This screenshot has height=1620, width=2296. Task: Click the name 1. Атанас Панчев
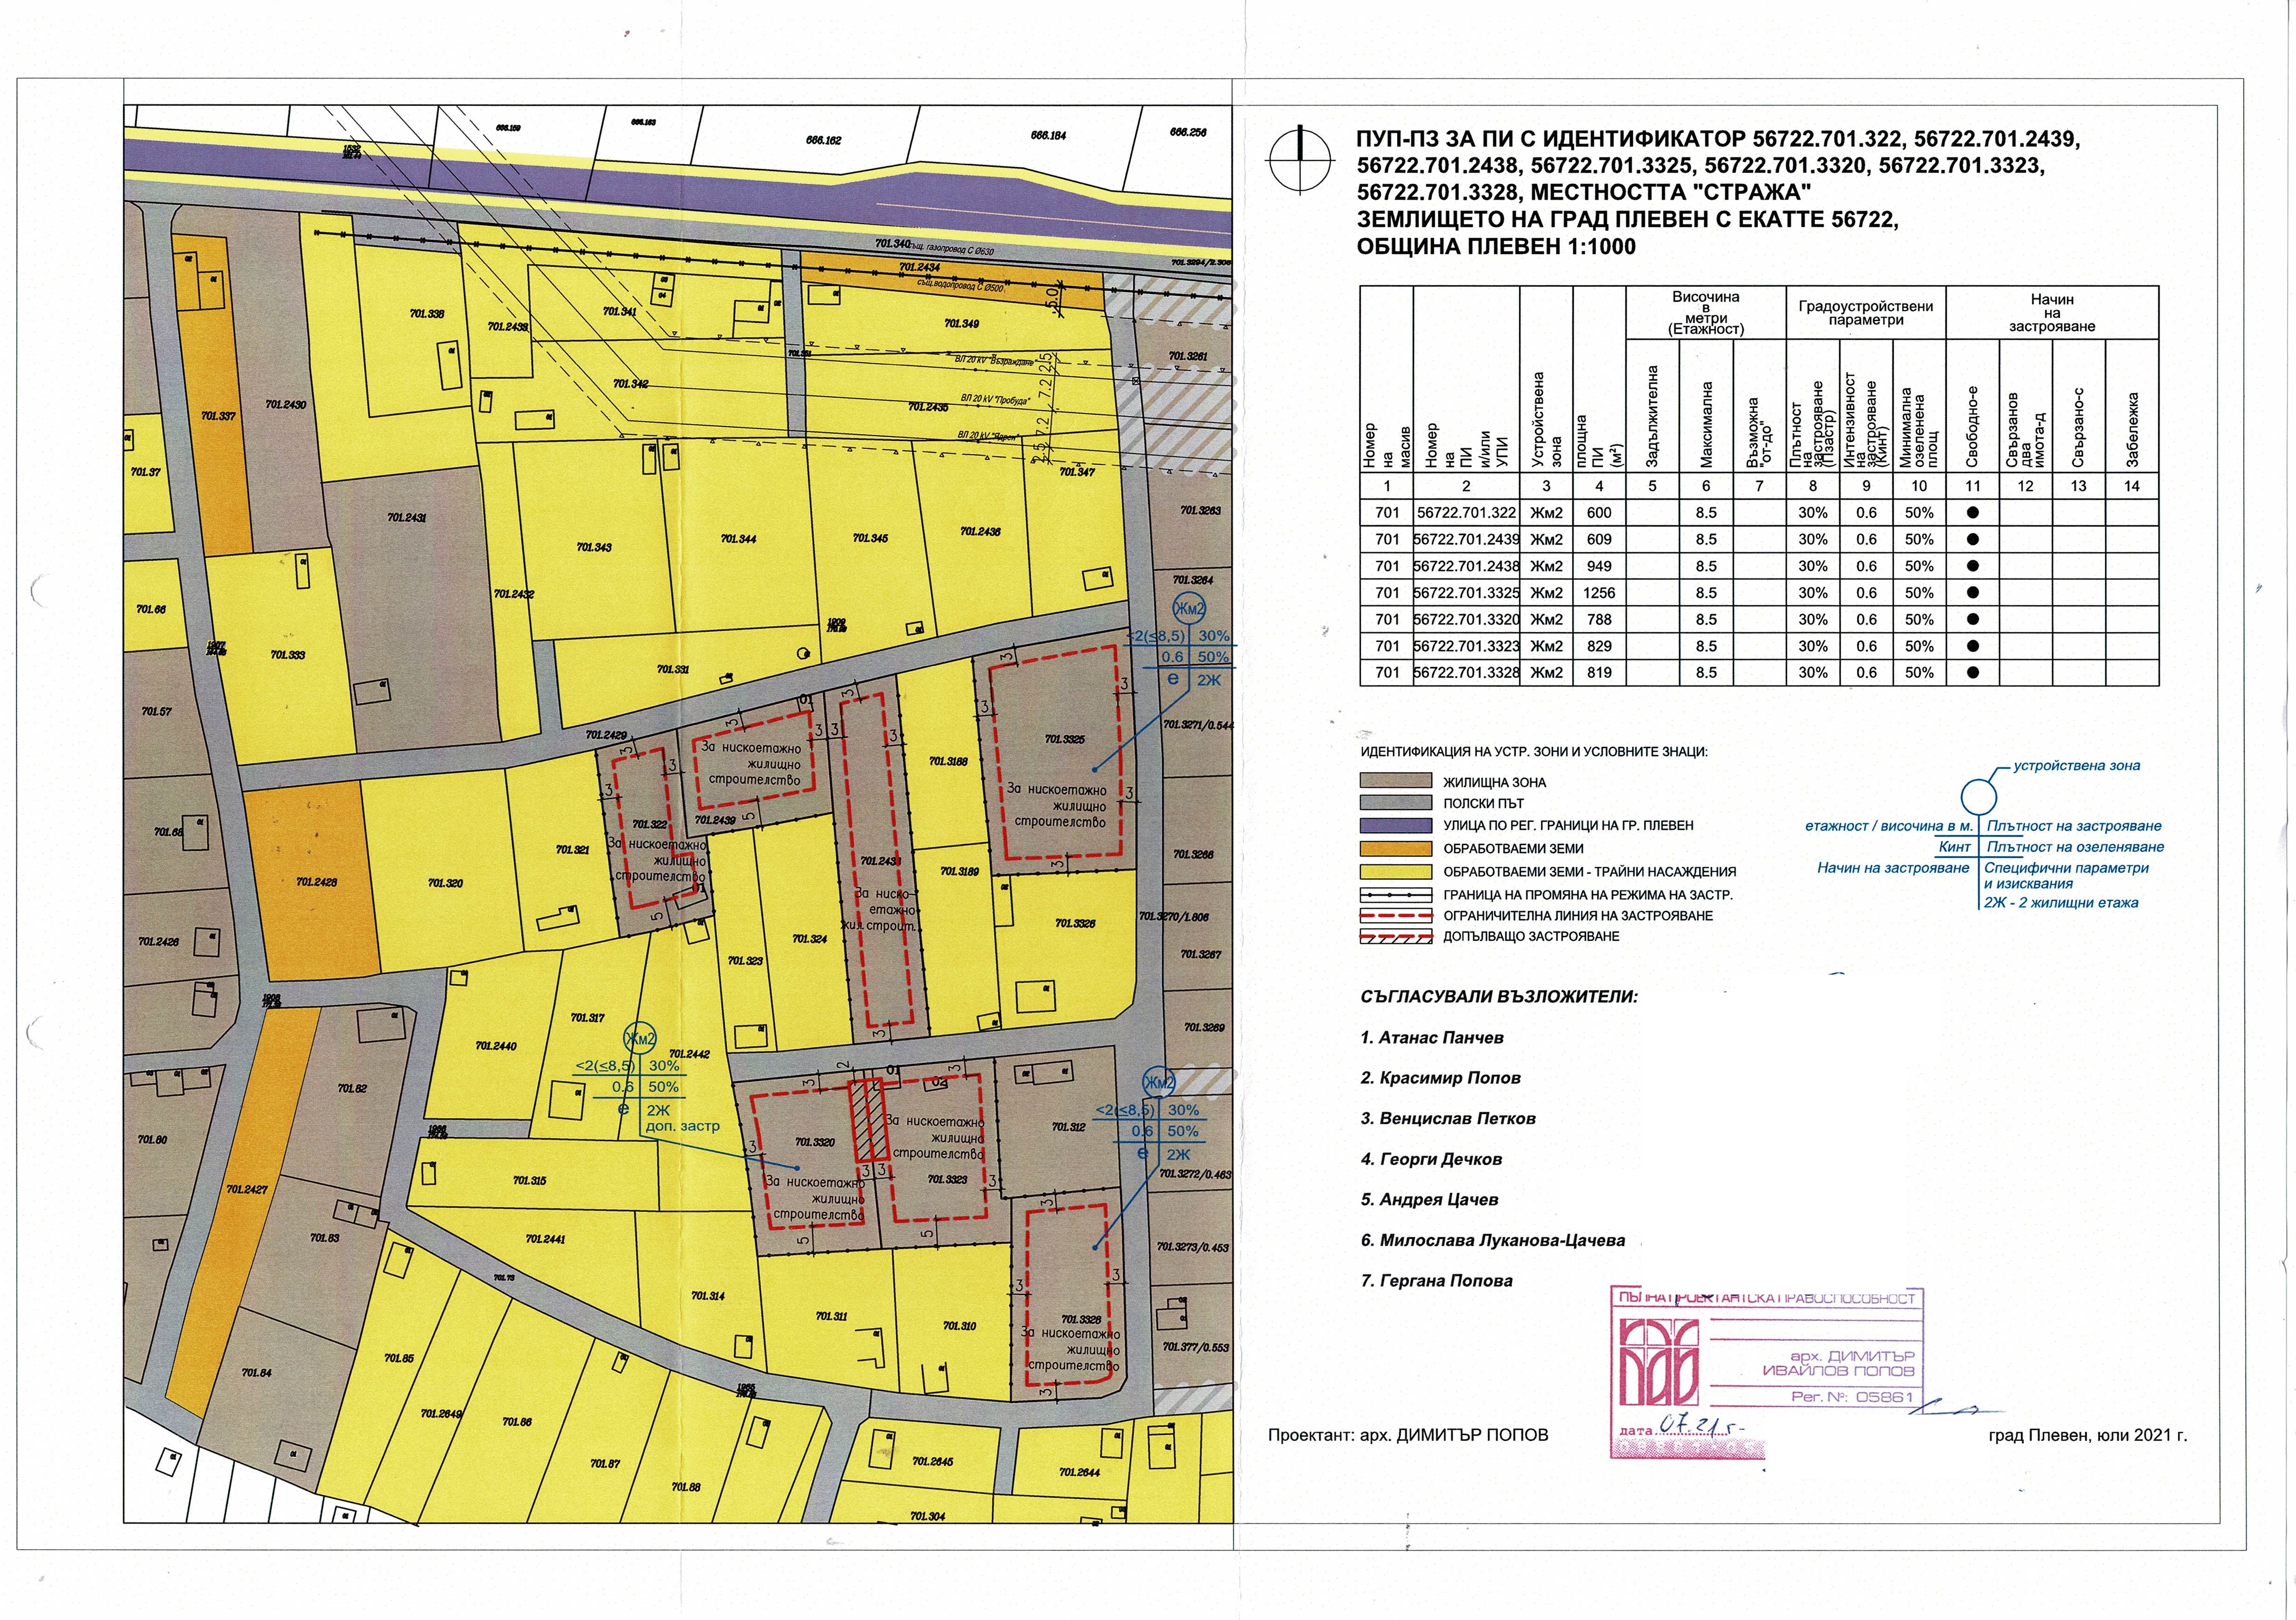pos(1431,1038)
